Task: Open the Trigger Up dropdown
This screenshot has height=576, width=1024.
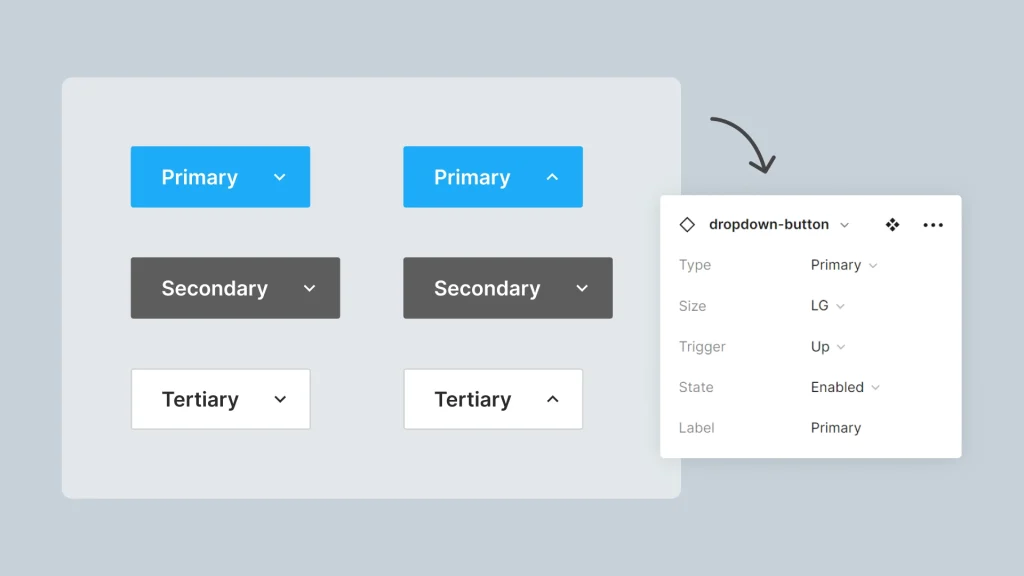Action: click(828, 347)
